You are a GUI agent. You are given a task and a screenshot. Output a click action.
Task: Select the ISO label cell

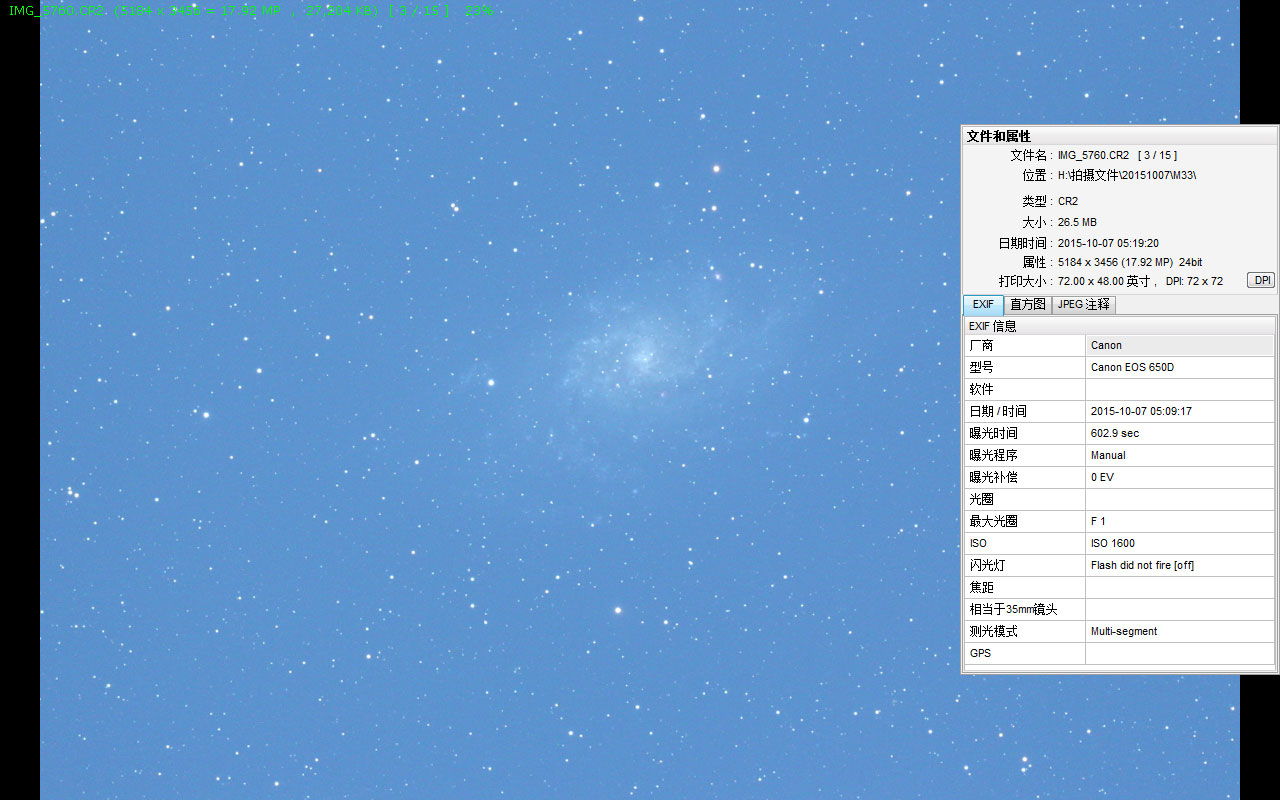(1025, 543)
